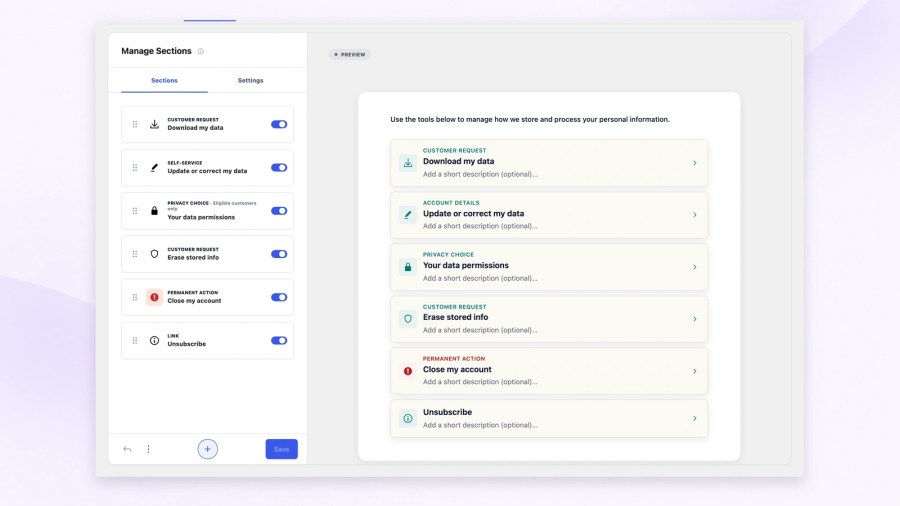The width and height of the screenshot is (900, 506).
Task: Click the undo arrow icon at panel bottom
Action: 127,449
